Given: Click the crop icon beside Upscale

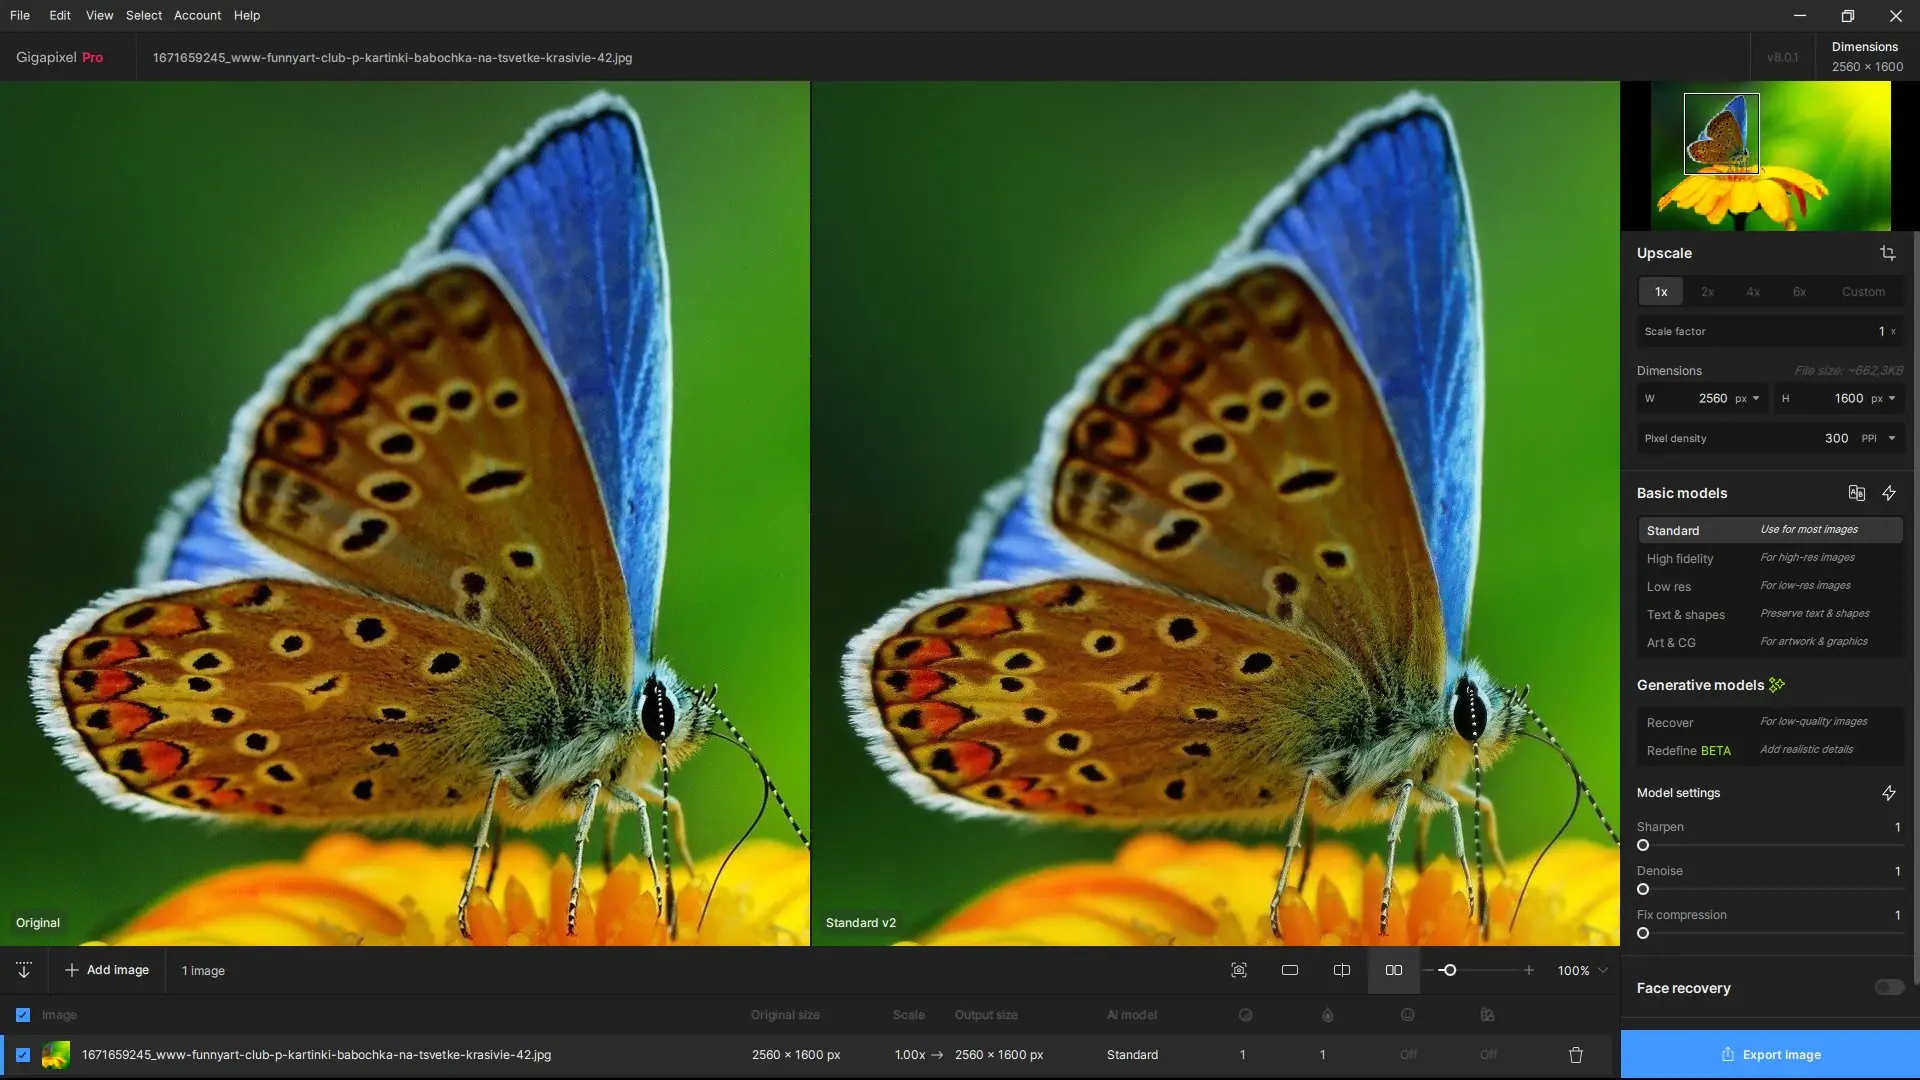Looking at the screenshot, I should tap(1887, 253).
